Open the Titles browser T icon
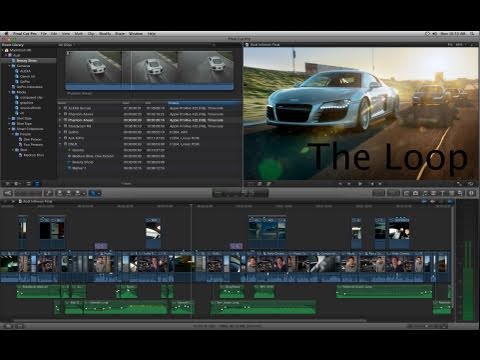 [x=443, y=193]
